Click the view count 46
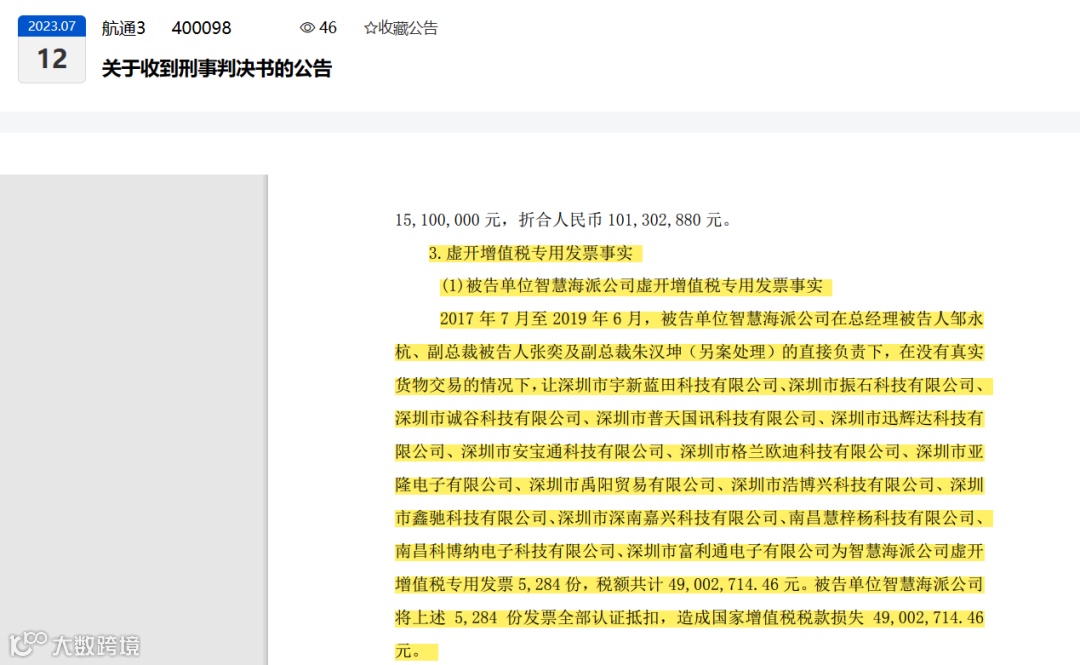The height and width of the screenshot is (665, 1080). click(x=328, y=28)
